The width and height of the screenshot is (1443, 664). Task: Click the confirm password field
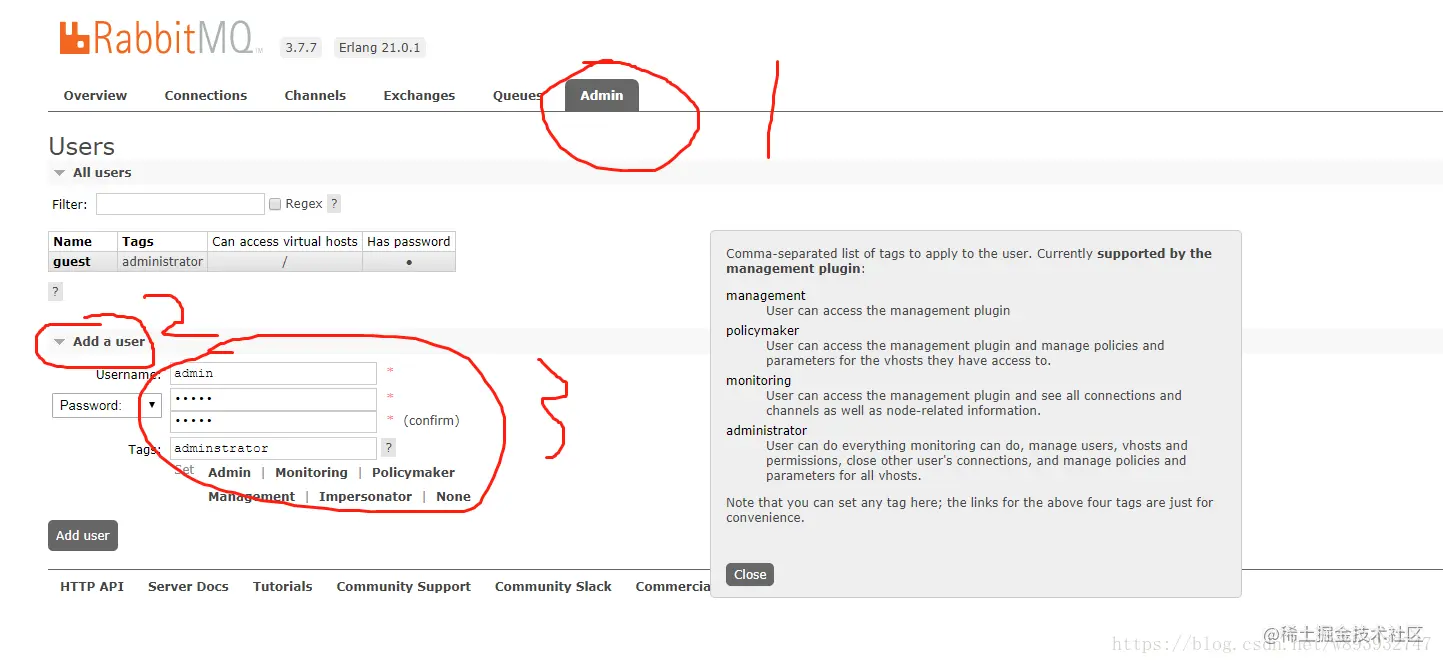tap(273, 421)
